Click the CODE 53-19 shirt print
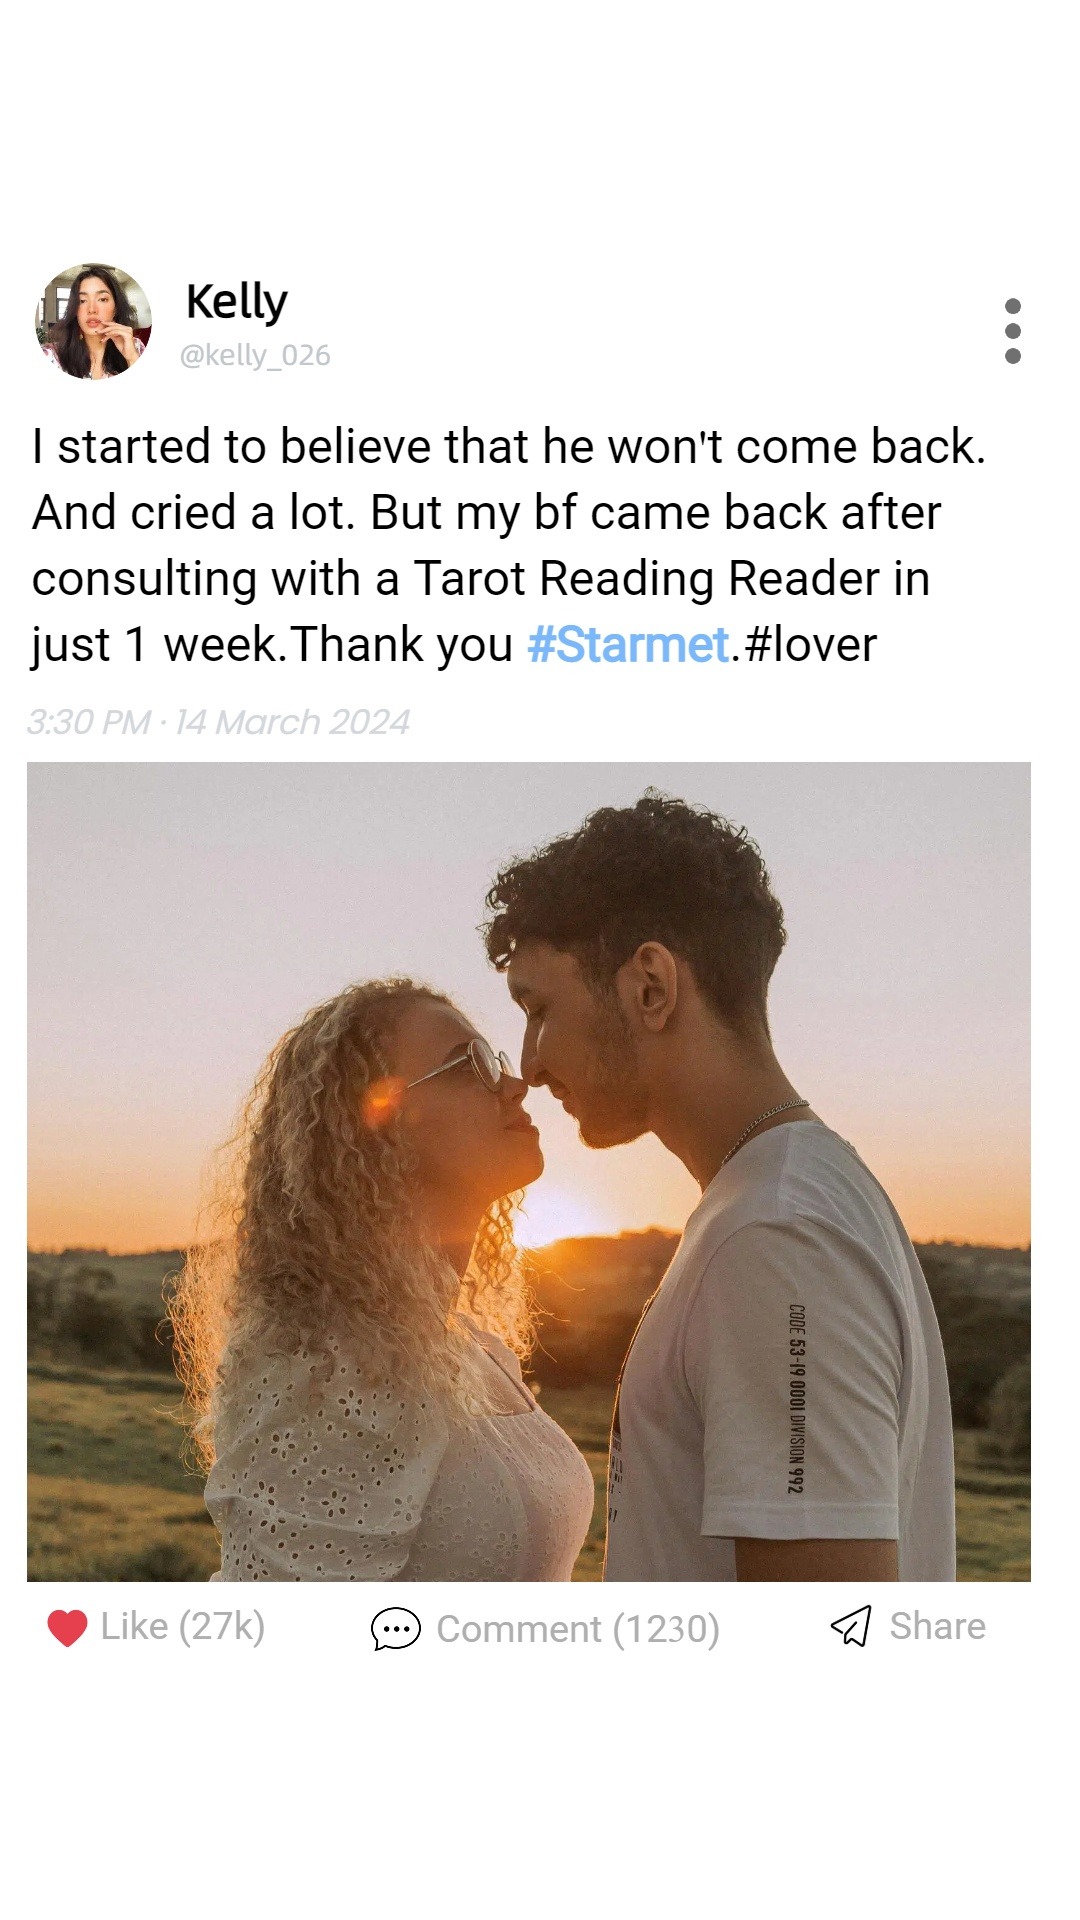The image size is (1080, 1920). tap(796, 1398)
